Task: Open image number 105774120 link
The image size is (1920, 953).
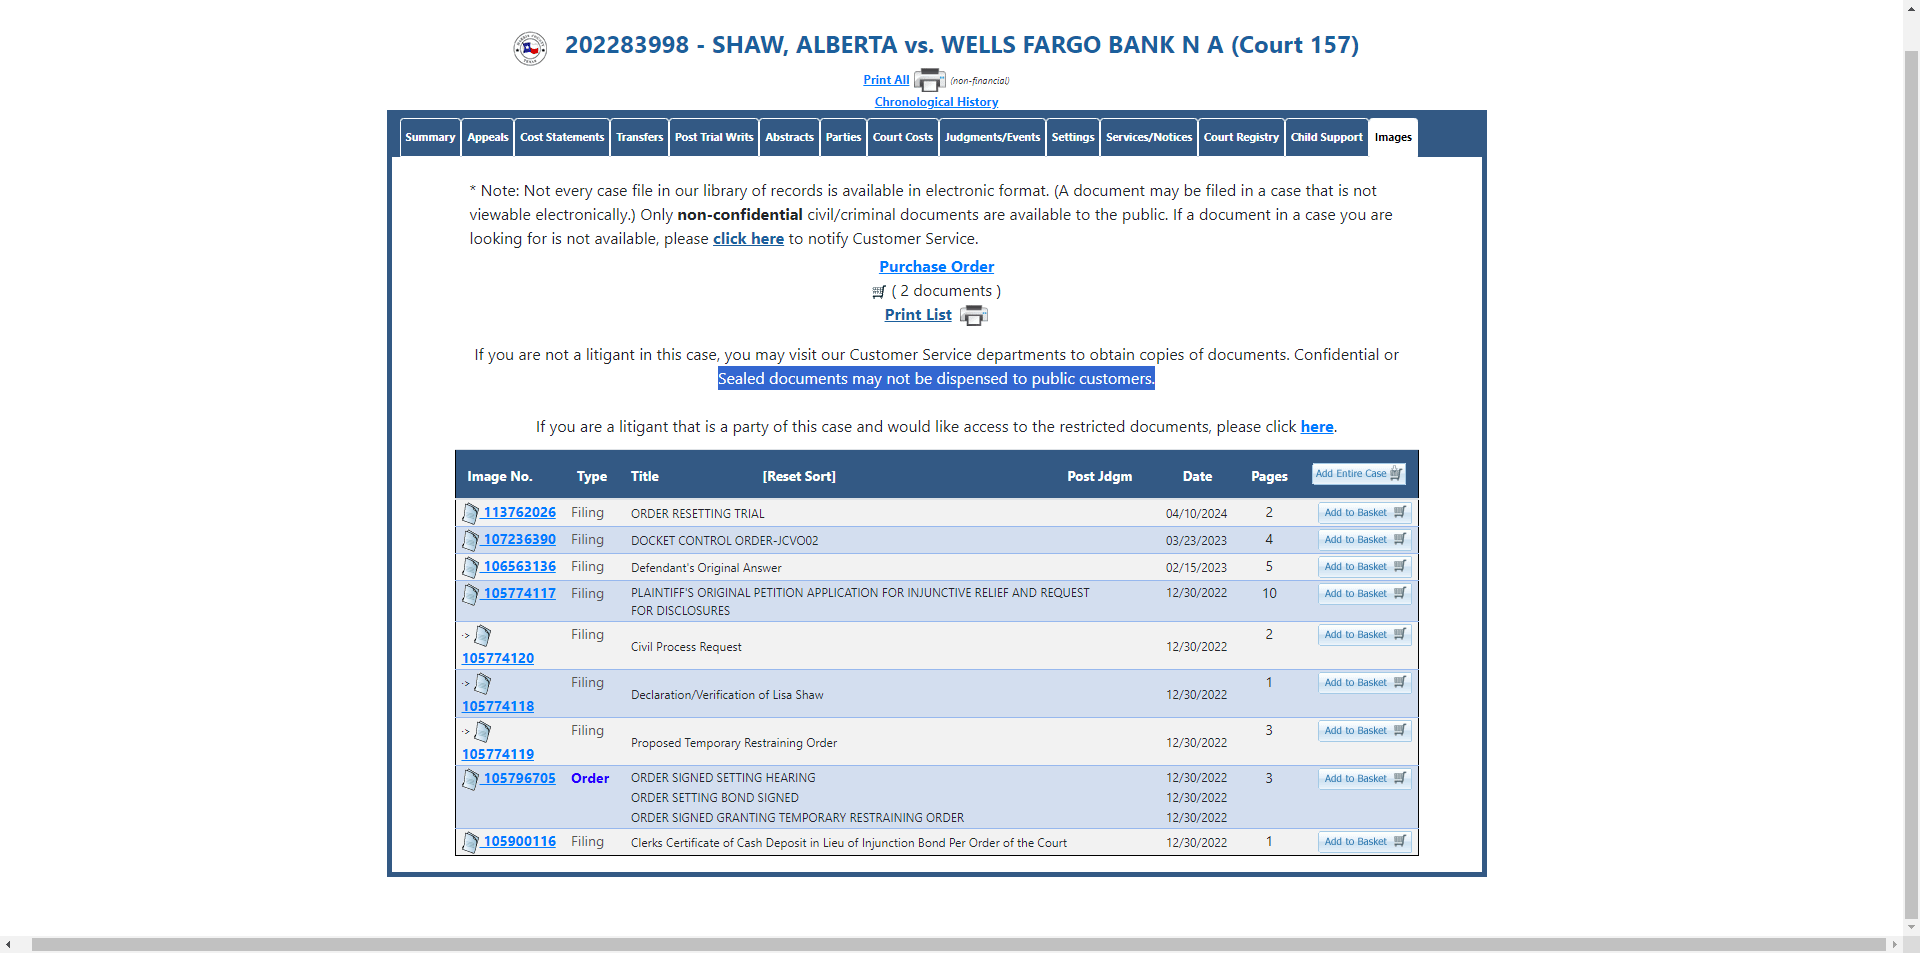Action: pos(498,658)
